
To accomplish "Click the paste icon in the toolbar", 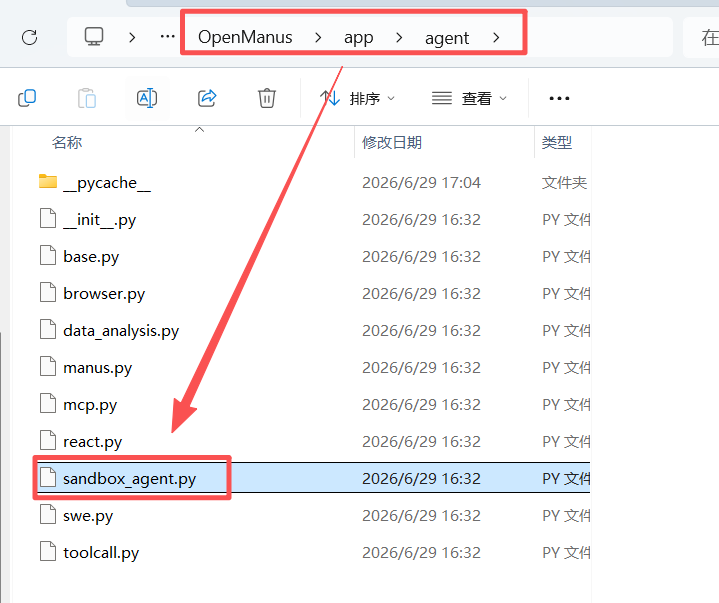I will point(87,98).
